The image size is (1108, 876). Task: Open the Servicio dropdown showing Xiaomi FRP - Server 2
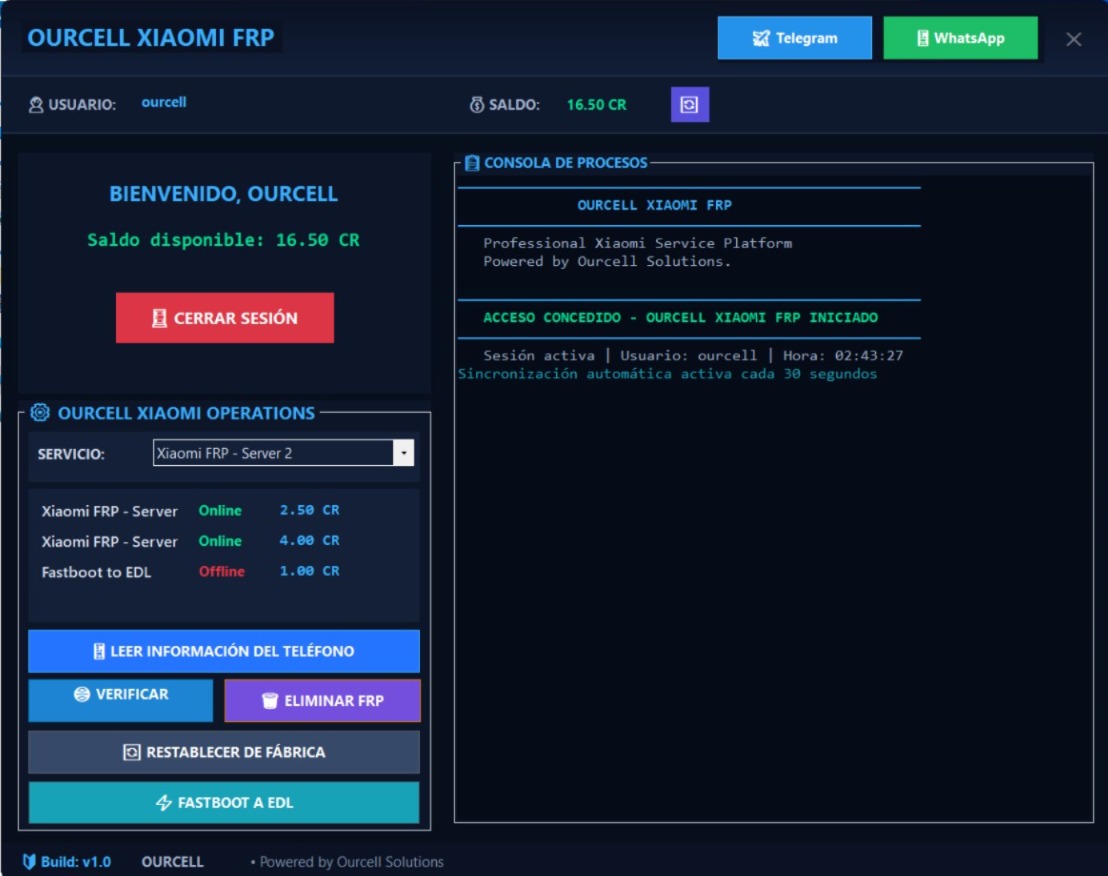tap(283, 453)
